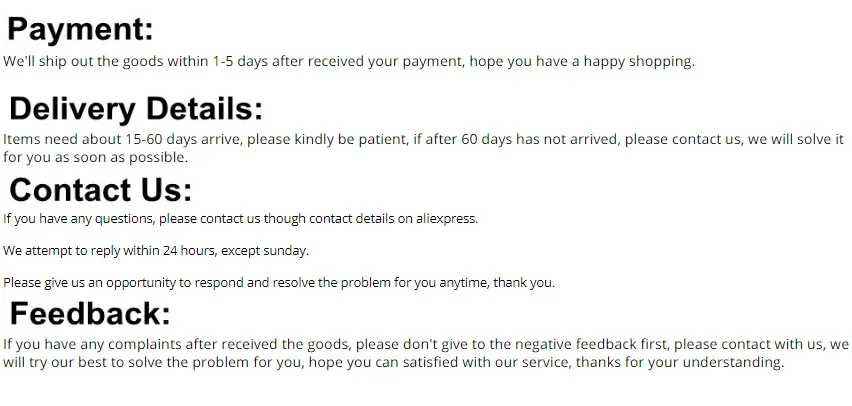Click the Contact Us heading

tap(100, 189)
